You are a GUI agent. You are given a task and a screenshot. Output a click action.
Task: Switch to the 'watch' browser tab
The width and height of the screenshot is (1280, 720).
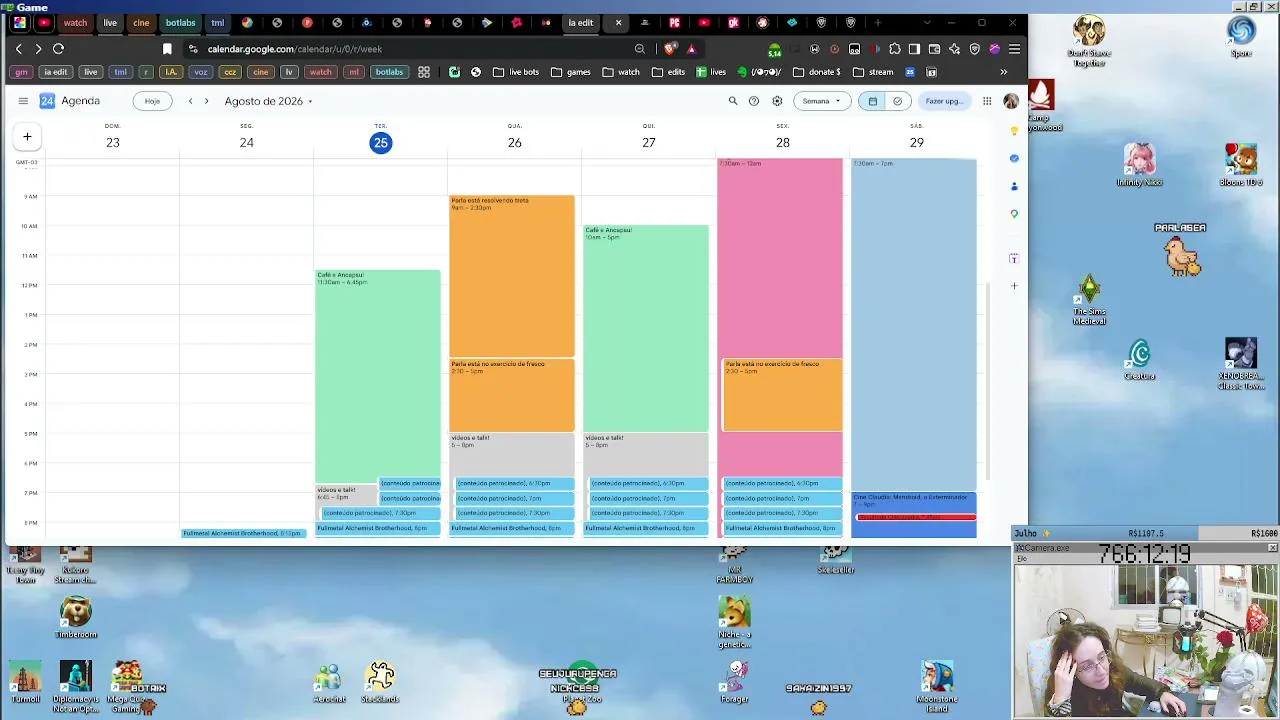point(75,23)
